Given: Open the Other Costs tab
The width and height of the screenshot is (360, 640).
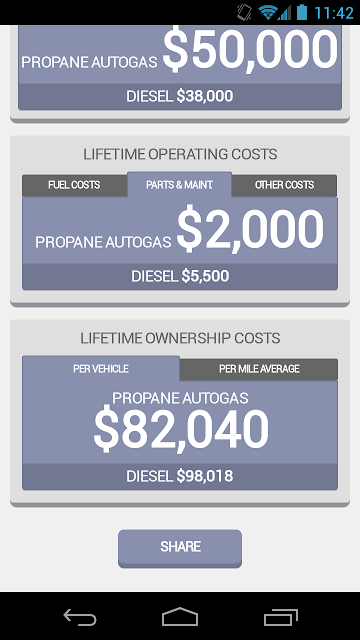Looking at the screenshot, I should click(284, 185).
